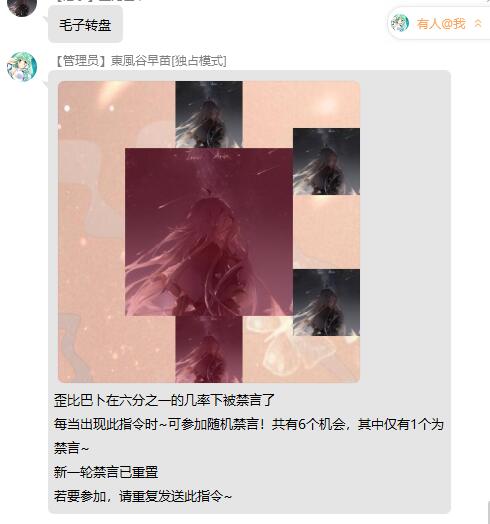Click the butterfly decoration in the collage
The width and height of the screenshot is (490, 524).
291,348
